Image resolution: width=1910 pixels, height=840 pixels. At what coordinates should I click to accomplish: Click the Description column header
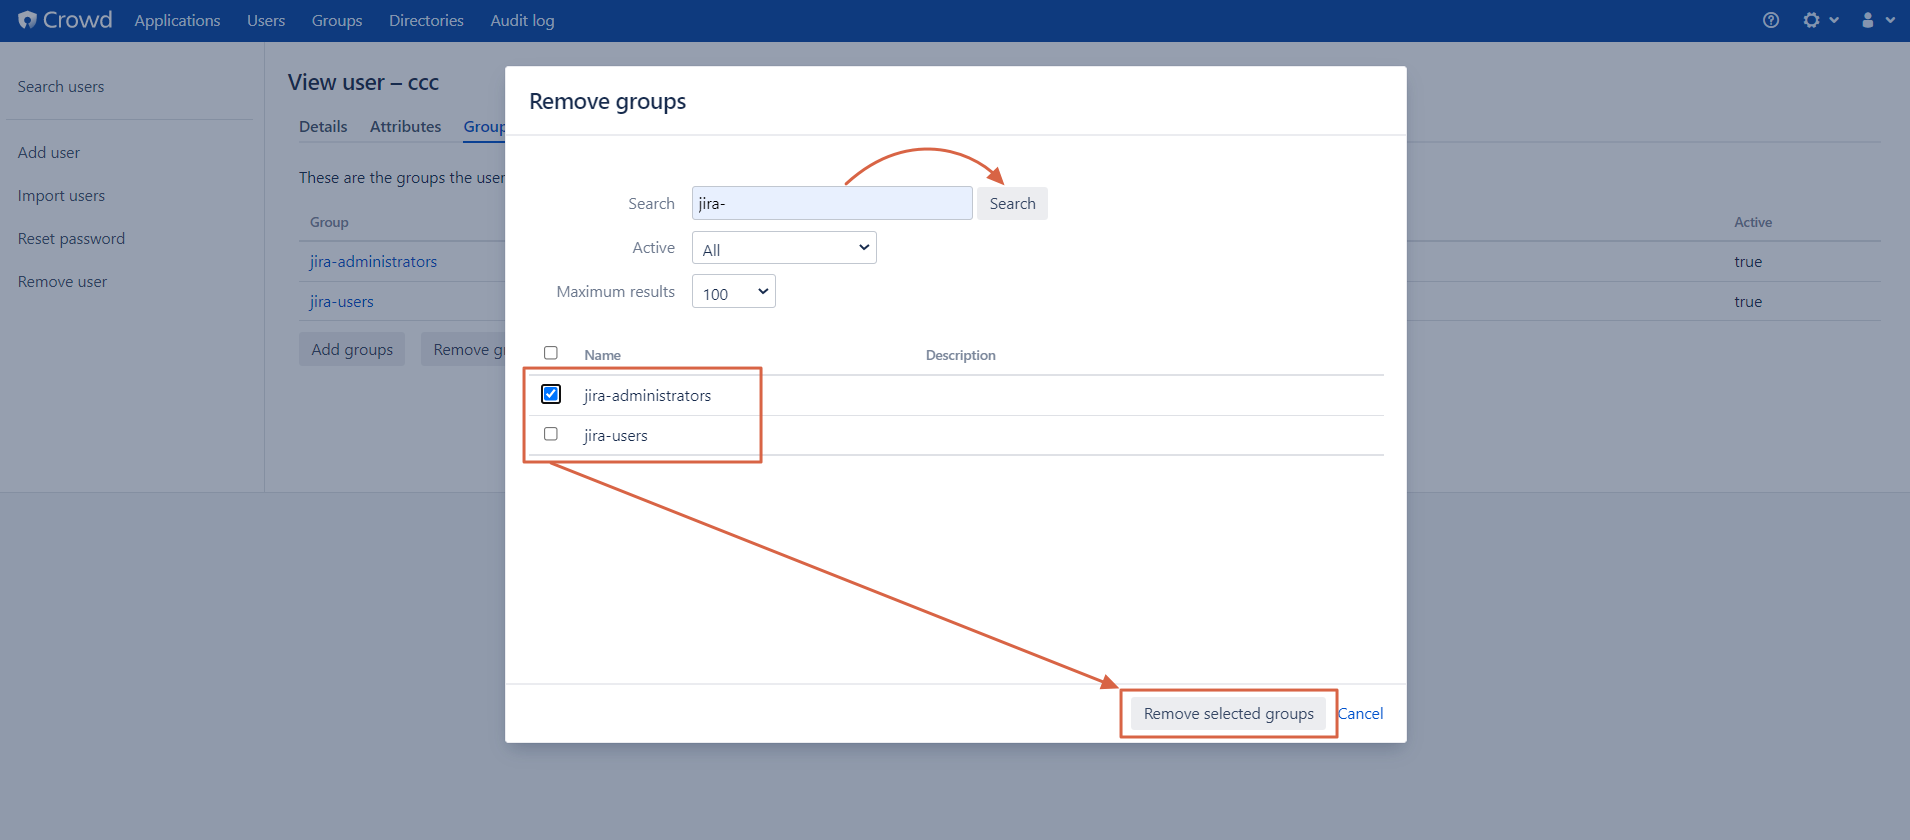click(960, 355)
